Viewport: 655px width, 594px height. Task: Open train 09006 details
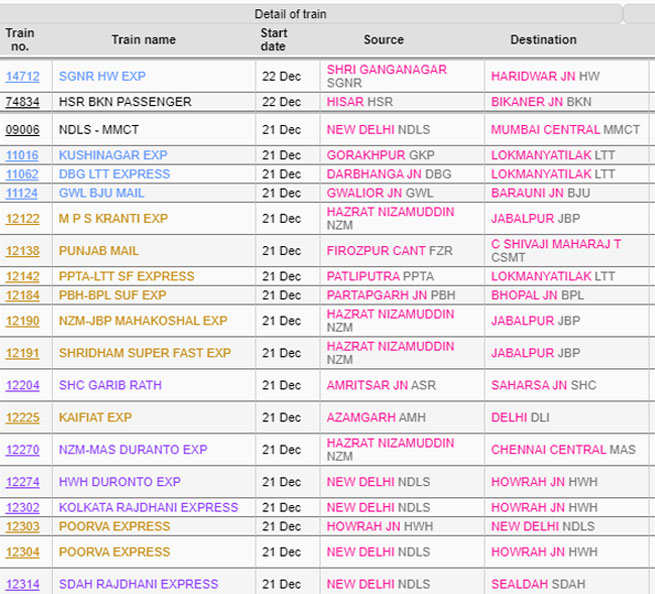pos(22,130)
